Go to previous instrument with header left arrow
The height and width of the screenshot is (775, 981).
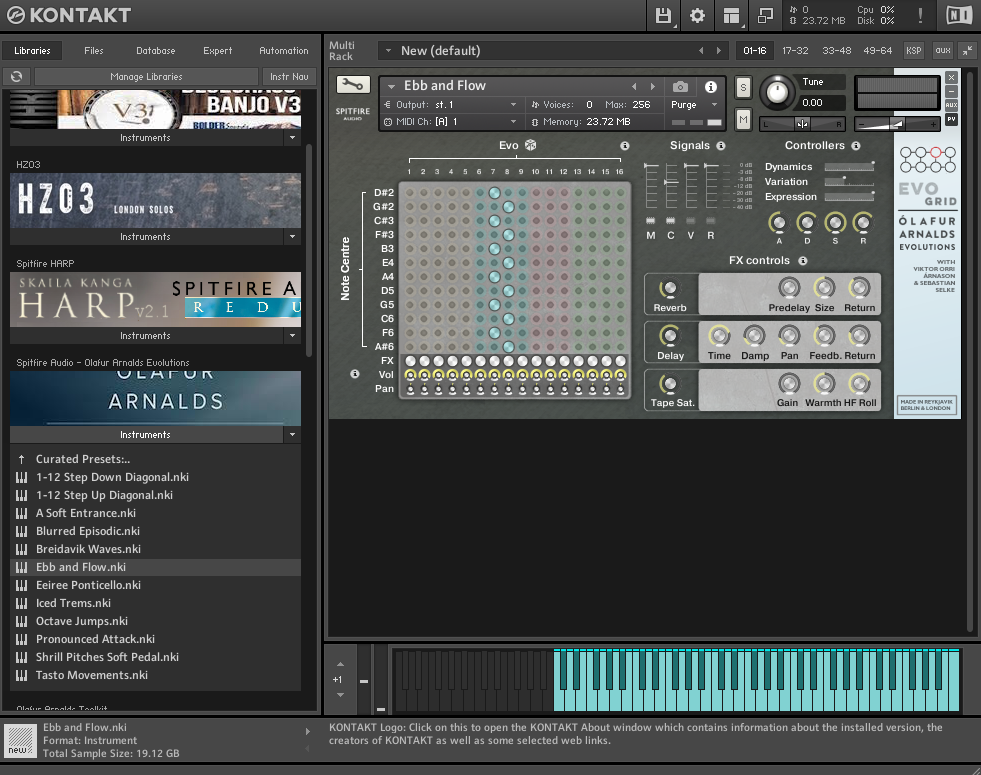634,86
